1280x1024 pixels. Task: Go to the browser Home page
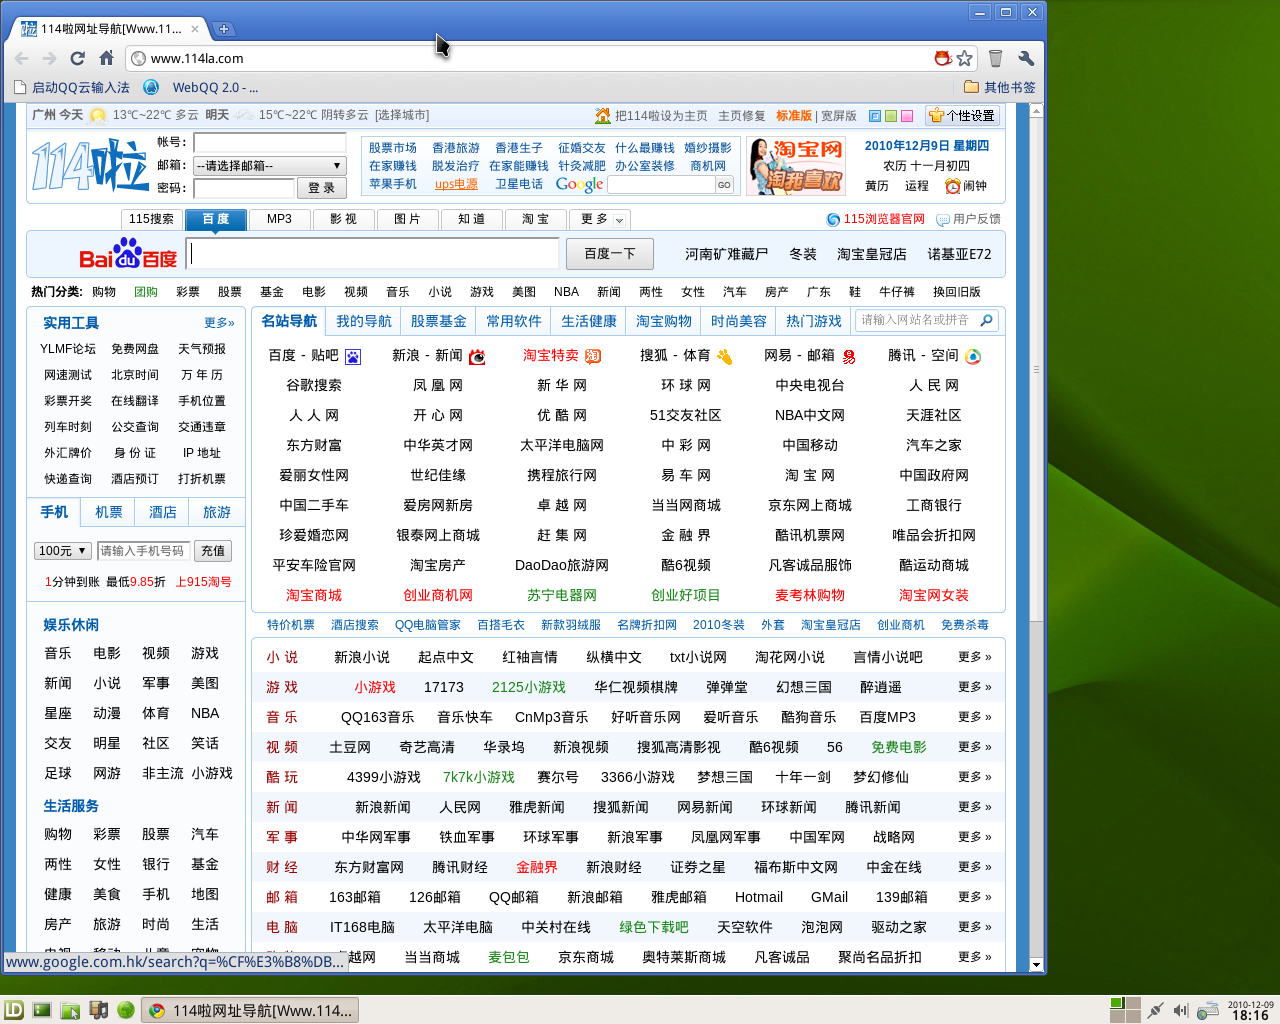[x=106, y=58]
